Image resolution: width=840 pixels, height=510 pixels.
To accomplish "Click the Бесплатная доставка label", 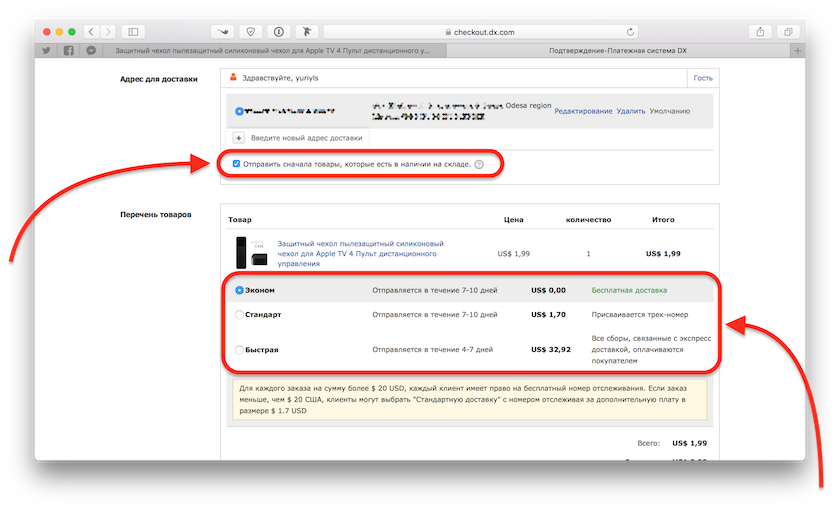I will [x=629, y=290].
